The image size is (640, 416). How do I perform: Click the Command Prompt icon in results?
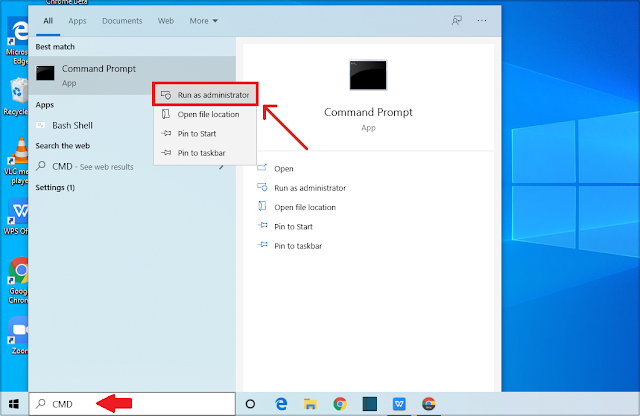pyautogui.click(x=45, y=73)
